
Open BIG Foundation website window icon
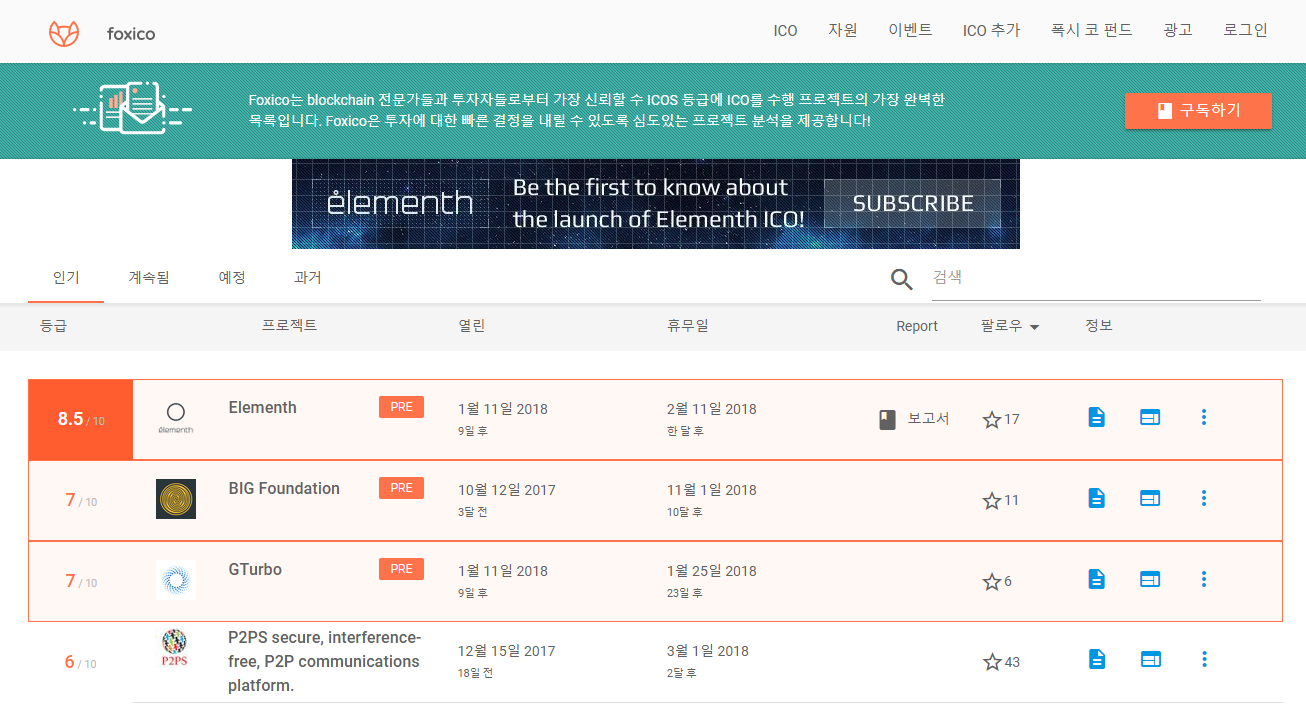(1150, 499)
